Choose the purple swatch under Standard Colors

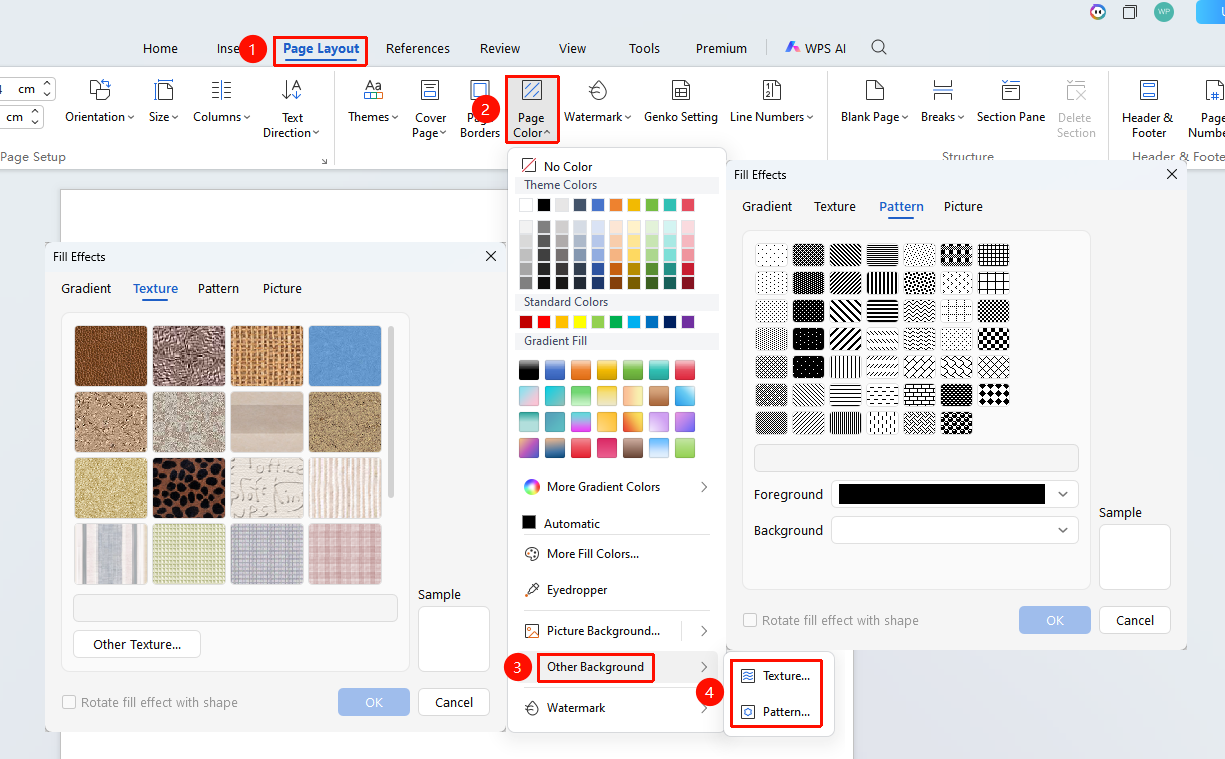(687, 322)
